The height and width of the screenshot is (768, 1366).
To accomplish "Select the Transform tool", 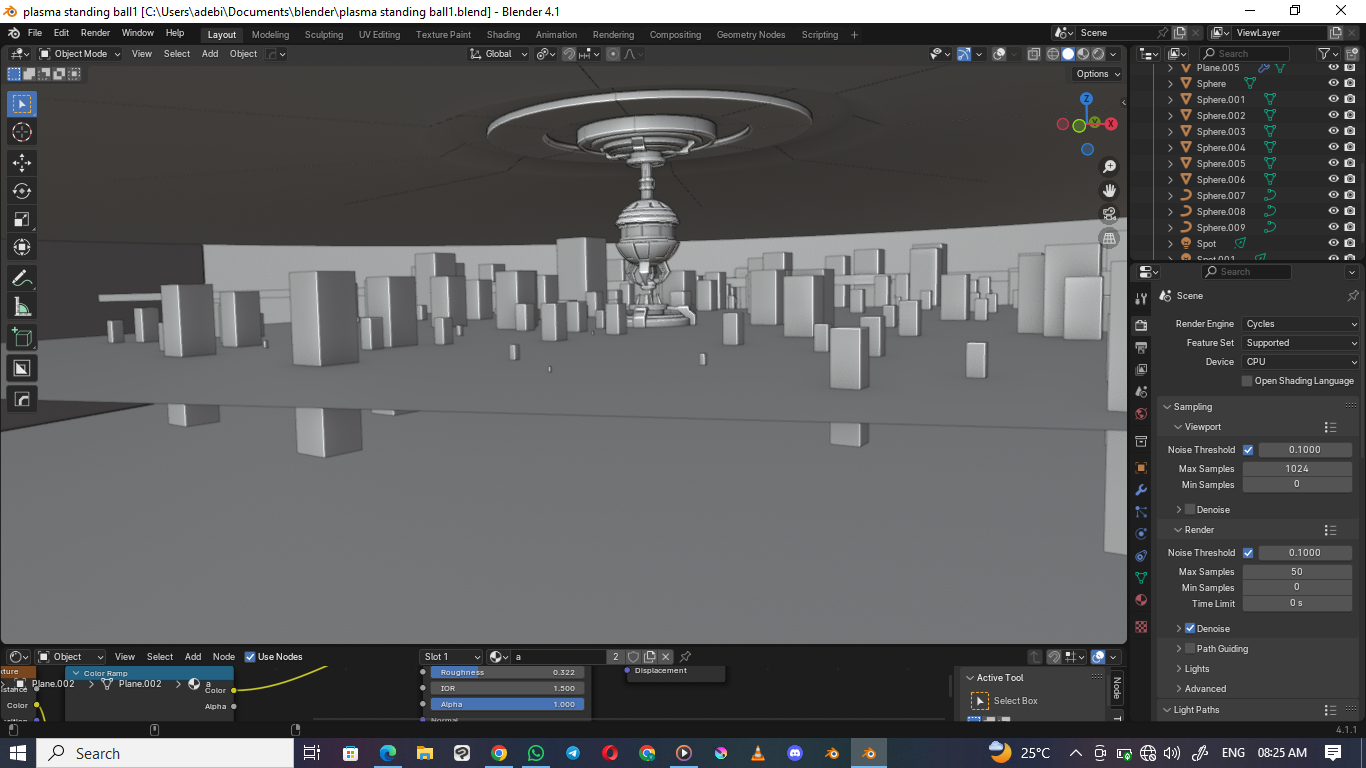I will (x=22, y=247).
